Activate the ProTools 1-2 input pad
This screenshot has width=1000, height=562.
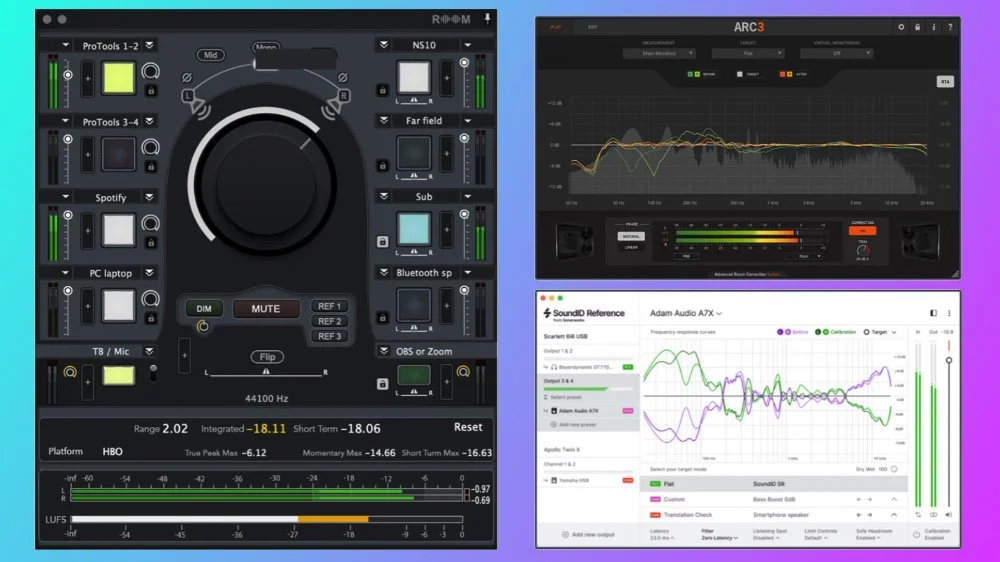coord(119,78)
